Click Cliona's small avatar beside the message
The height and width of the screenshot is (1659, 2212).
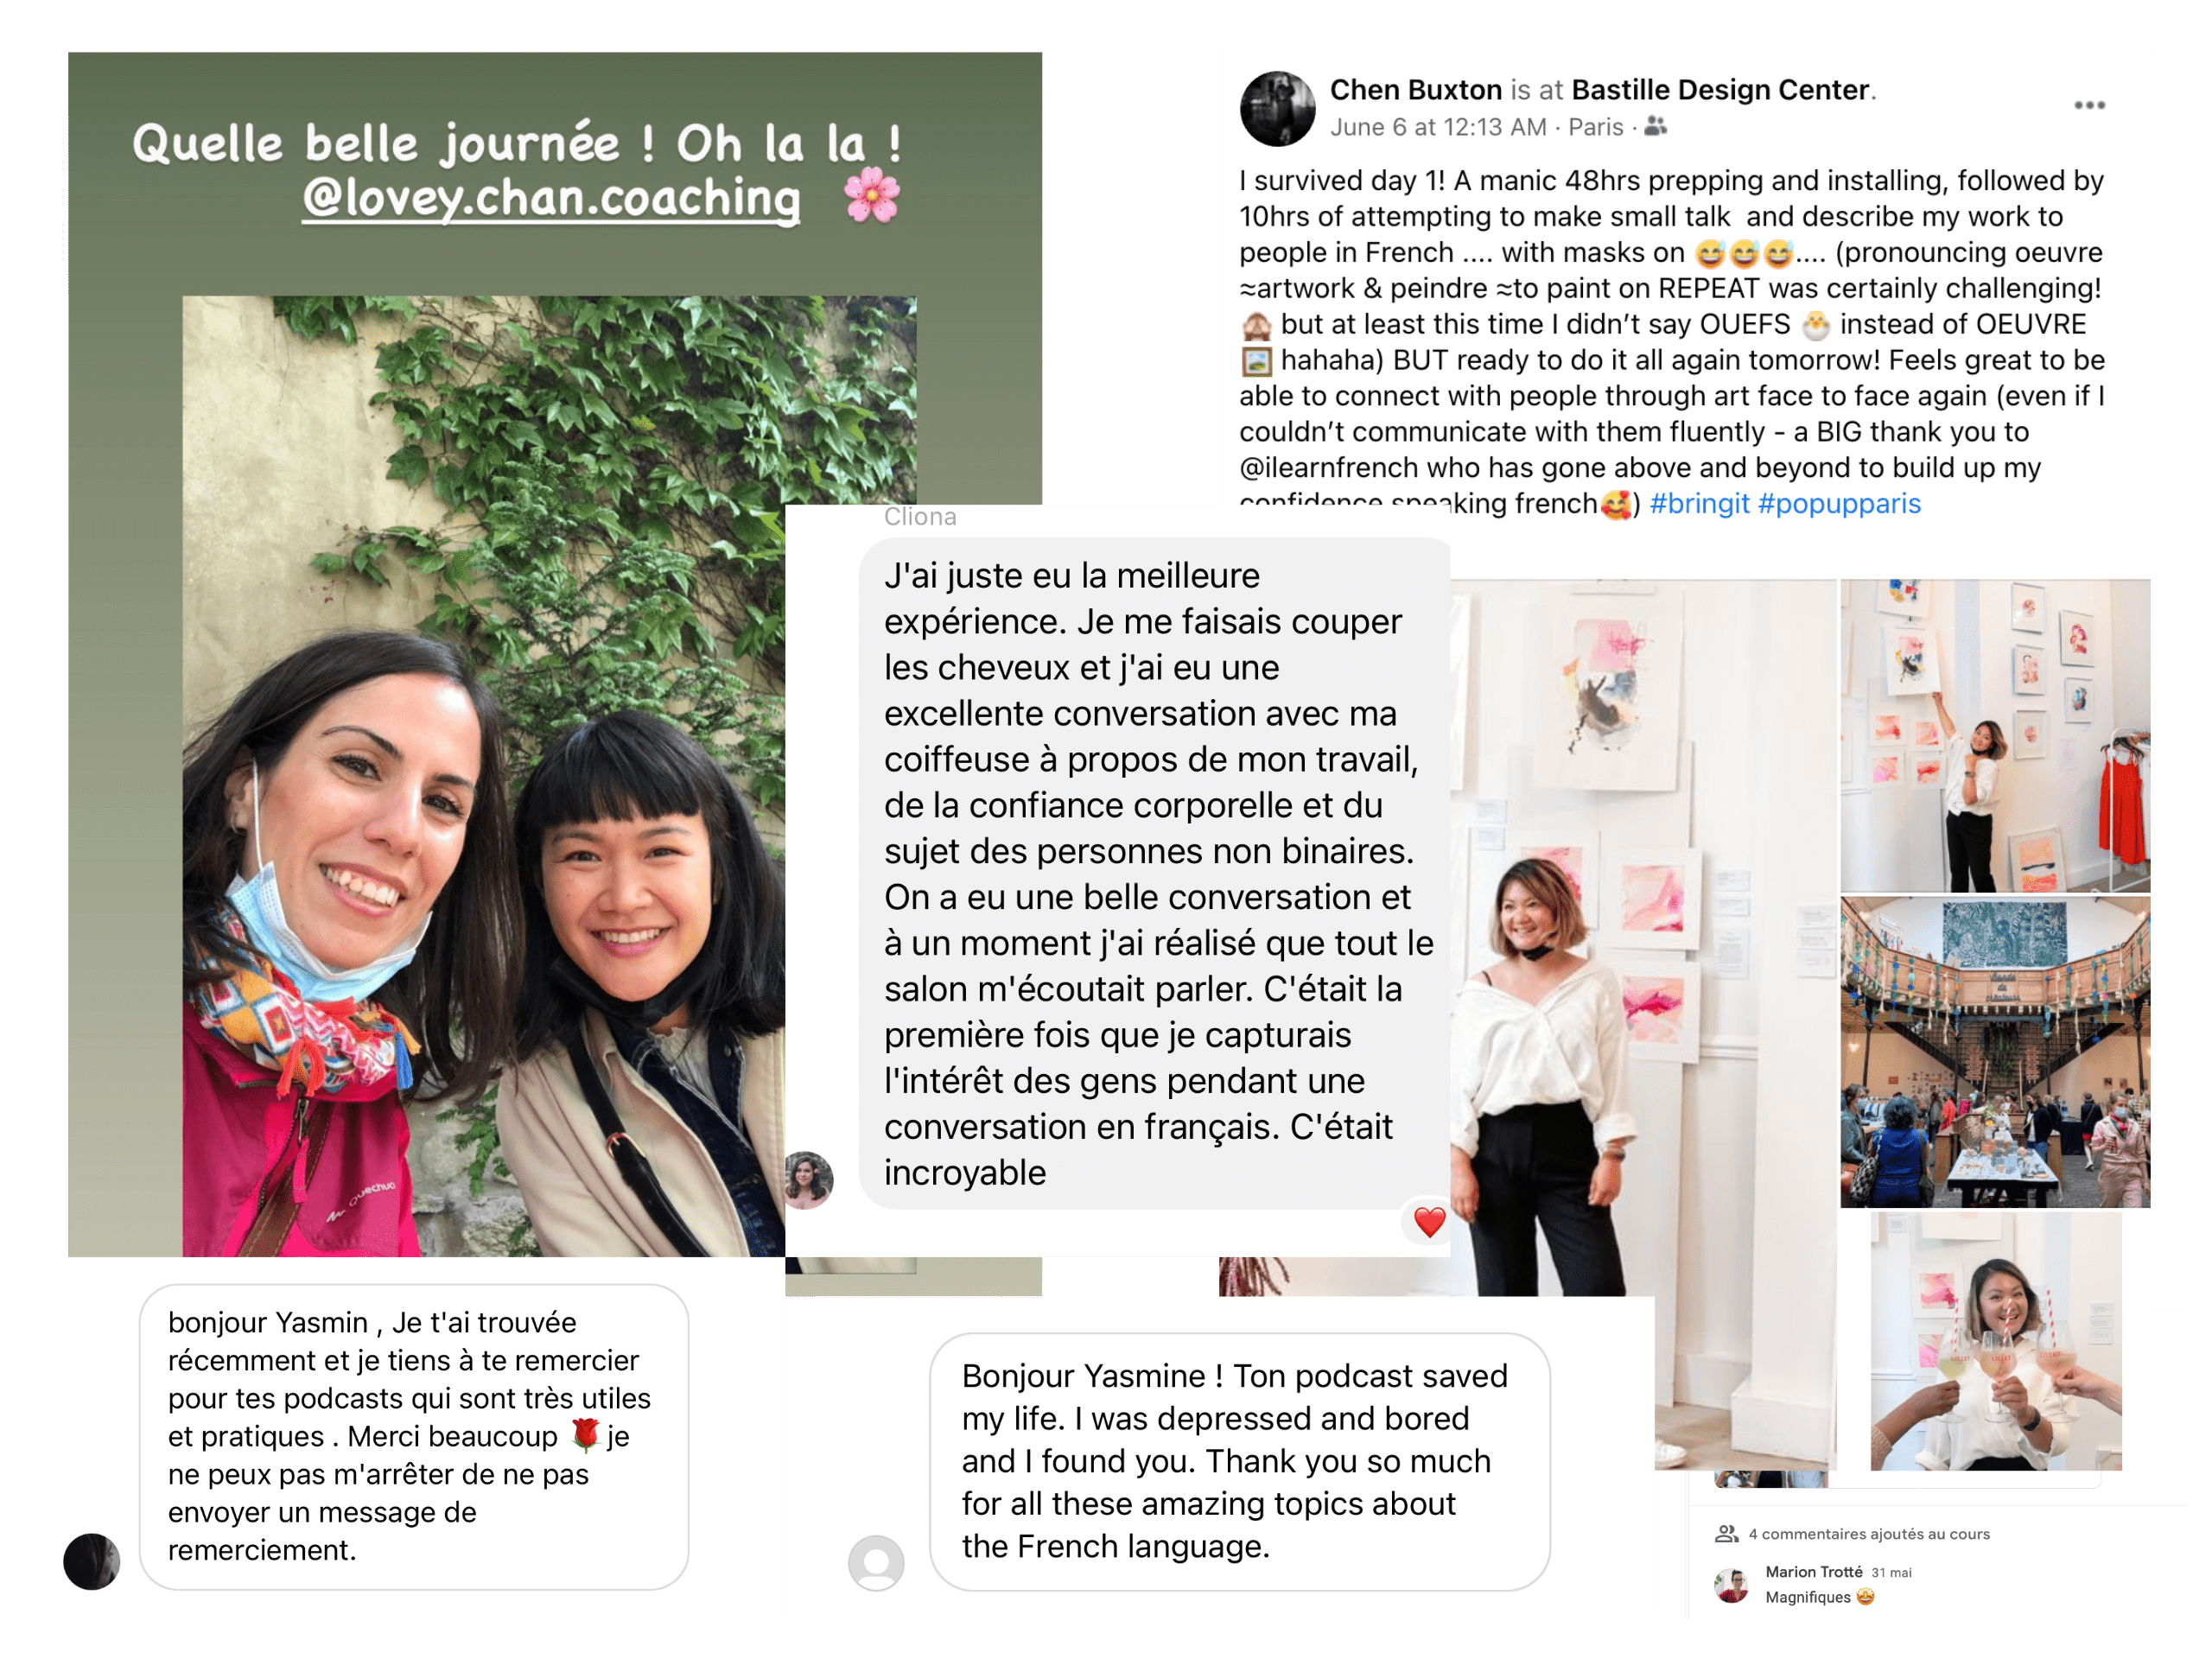coord(808,1179)
